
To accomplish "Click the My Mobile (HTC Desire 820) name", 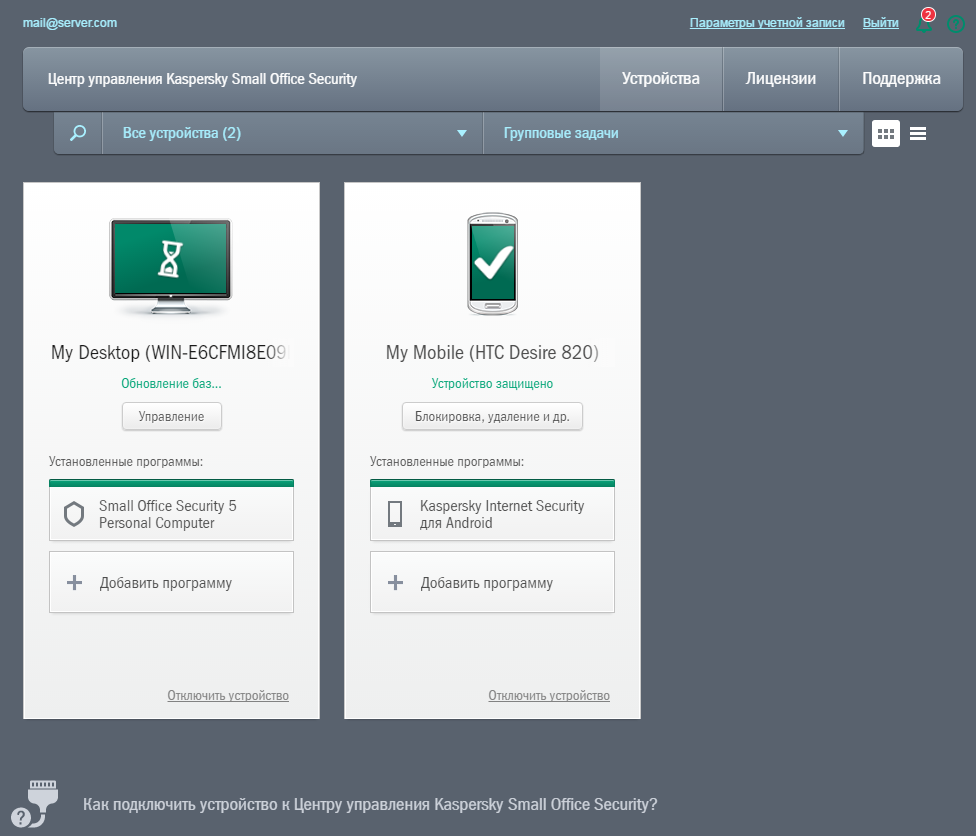I will coord(492,352).
